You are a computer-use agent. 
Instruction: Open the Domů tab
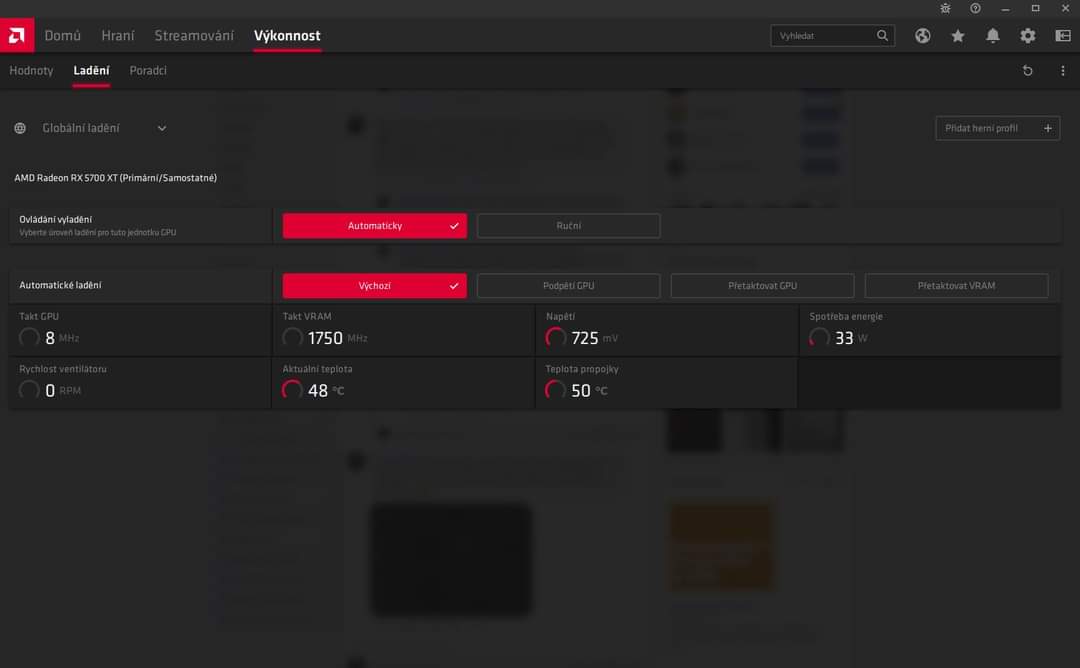point(63,35)
